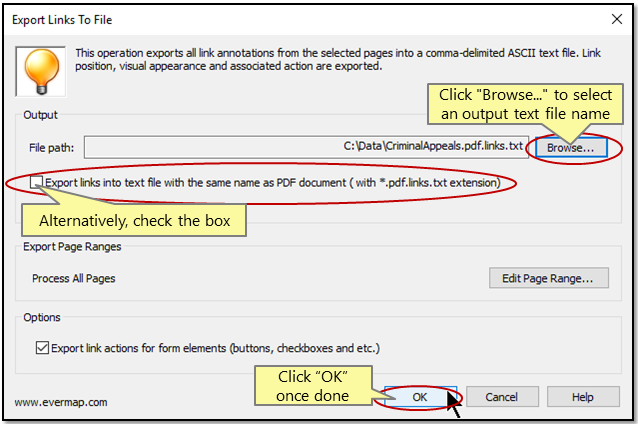Open the Edit Page Range... dialog
The height and width of the screenshot is (424, 638).
click(x=548, y=278)
